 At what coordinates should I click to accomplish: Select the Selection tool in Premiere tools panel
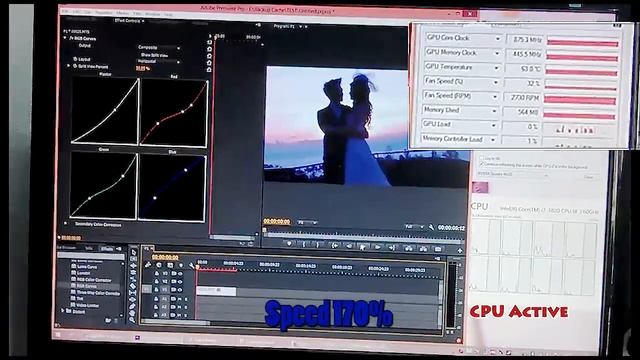[133, 252]
